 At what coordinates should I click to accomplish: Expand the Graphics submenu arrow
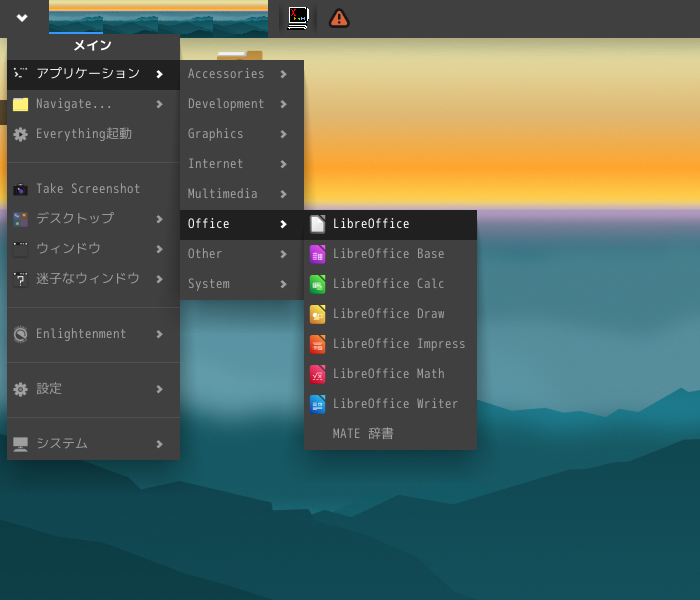pyautogui.click(x=283, y=134)
